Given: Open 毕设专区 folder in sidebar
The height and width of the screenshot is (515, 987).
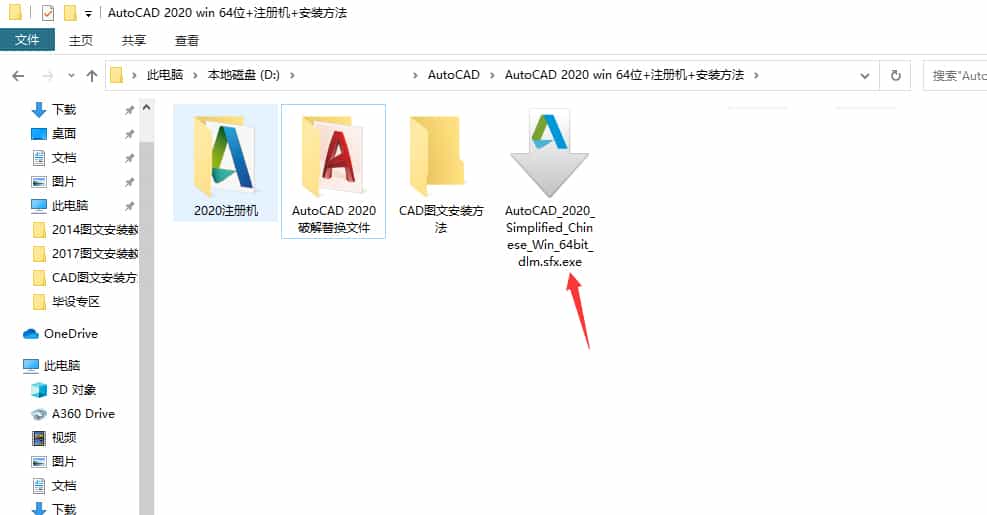Looking at the screenshot, I should pos(66,302).
